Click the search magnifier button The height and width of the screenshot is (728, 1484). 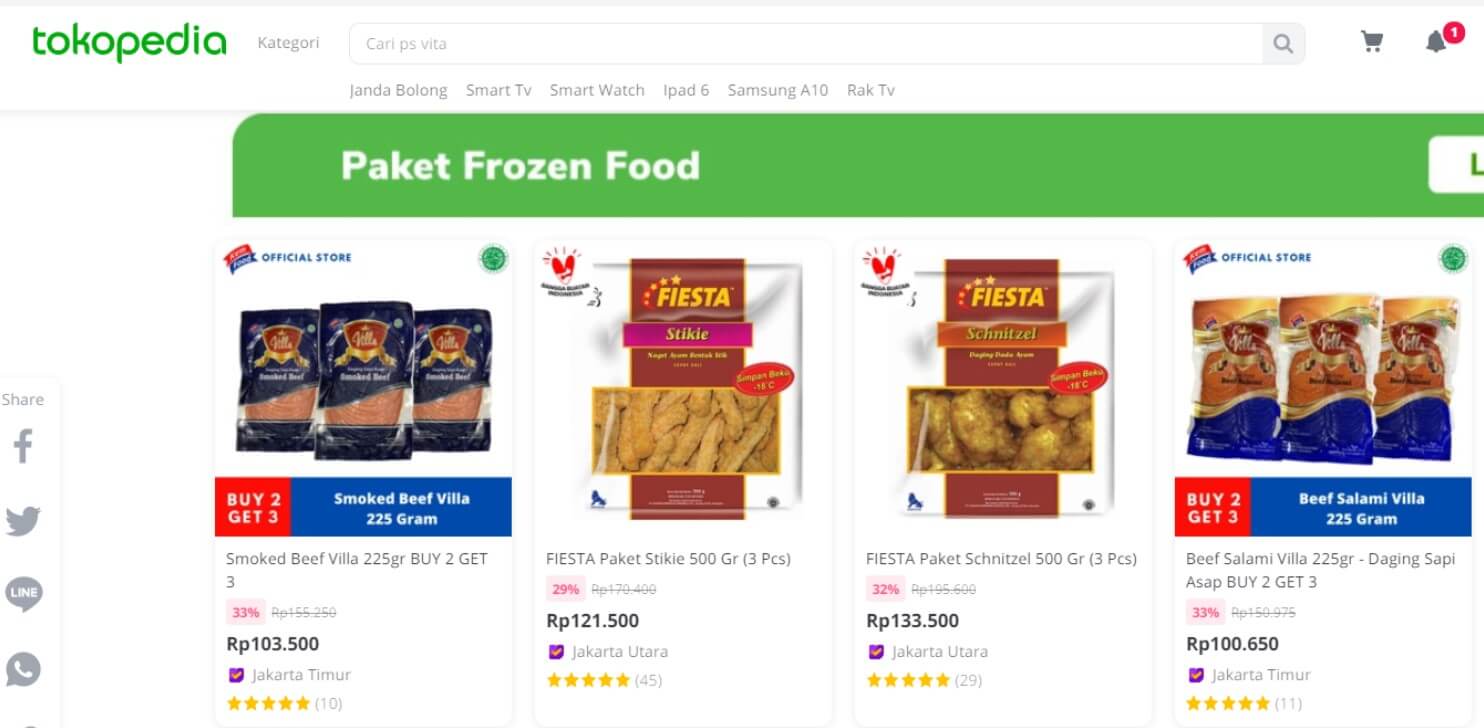tap(1283, 44)
